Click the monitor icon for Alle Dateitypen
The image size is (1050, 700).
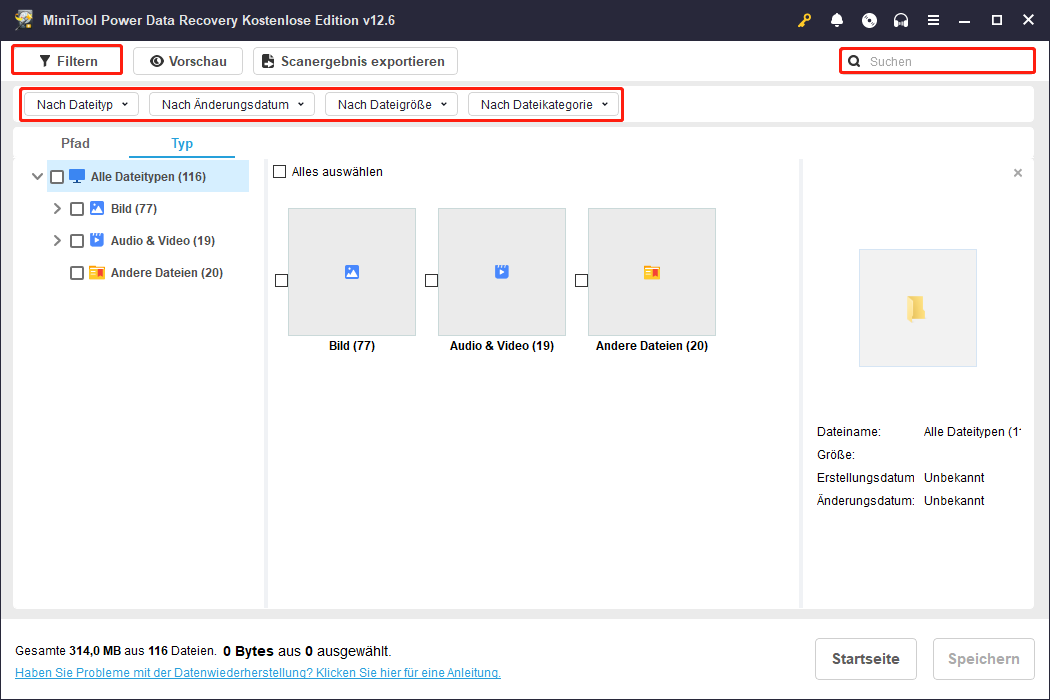coord(77,176)
